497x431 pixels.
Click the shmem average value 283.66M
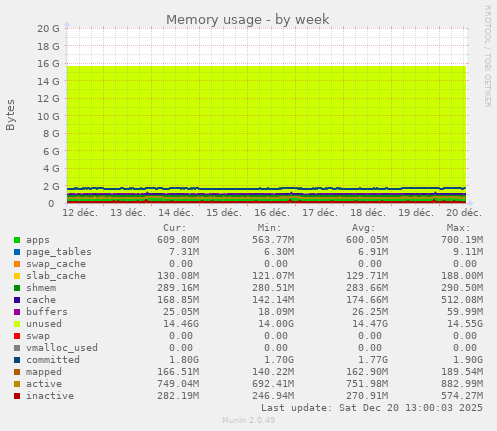[367, 288]
